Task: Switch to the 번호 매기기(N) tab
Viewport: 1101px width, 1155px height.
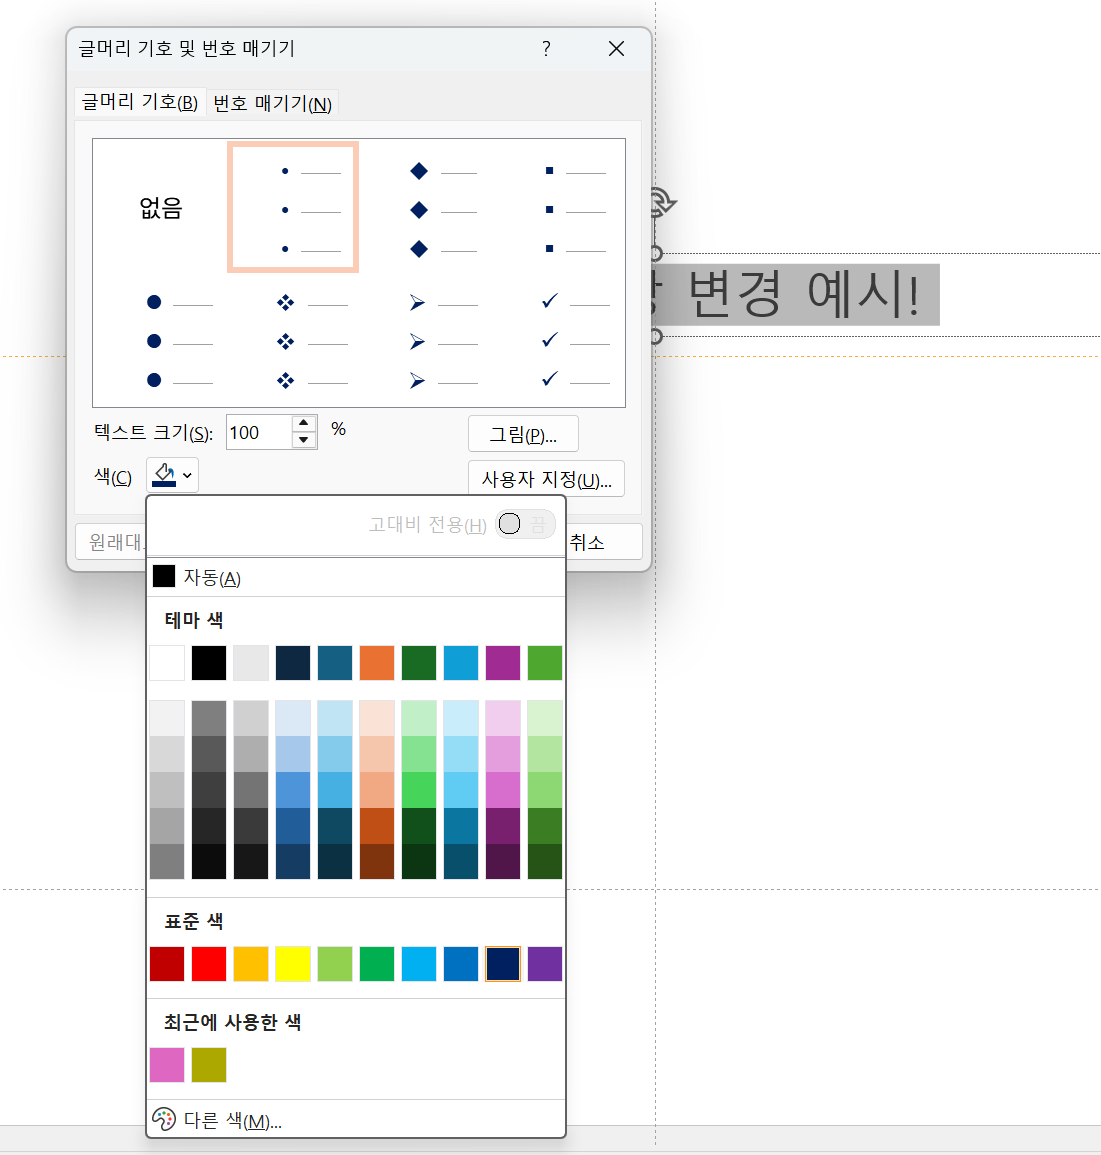Action: coord(272,103)
